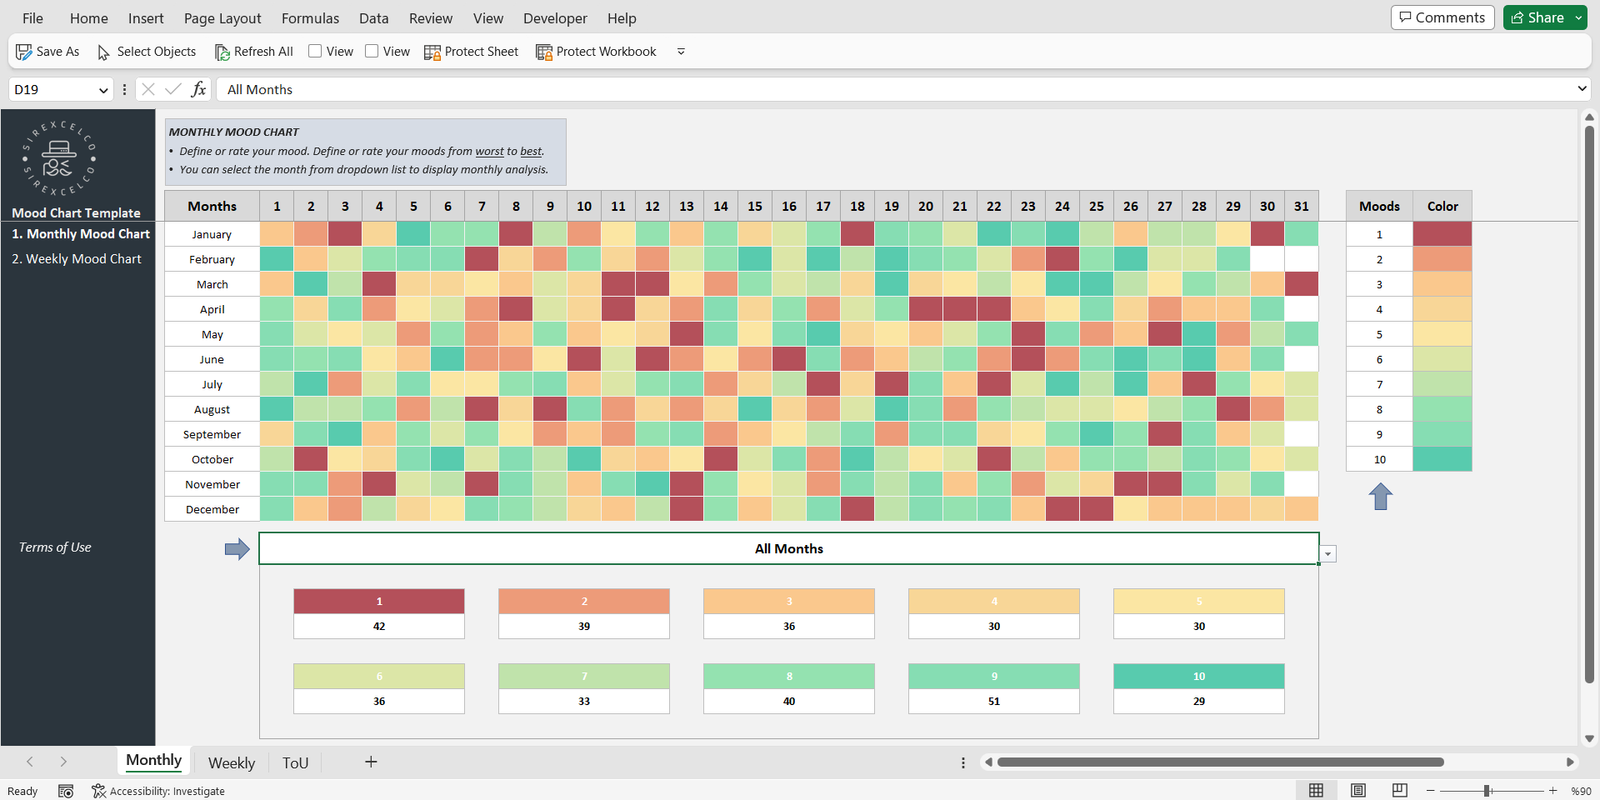The height and width of the screenshot is (800, 1600).
Task: Switch to the Weekly sheet tab
Action: (x=231, y=763)
